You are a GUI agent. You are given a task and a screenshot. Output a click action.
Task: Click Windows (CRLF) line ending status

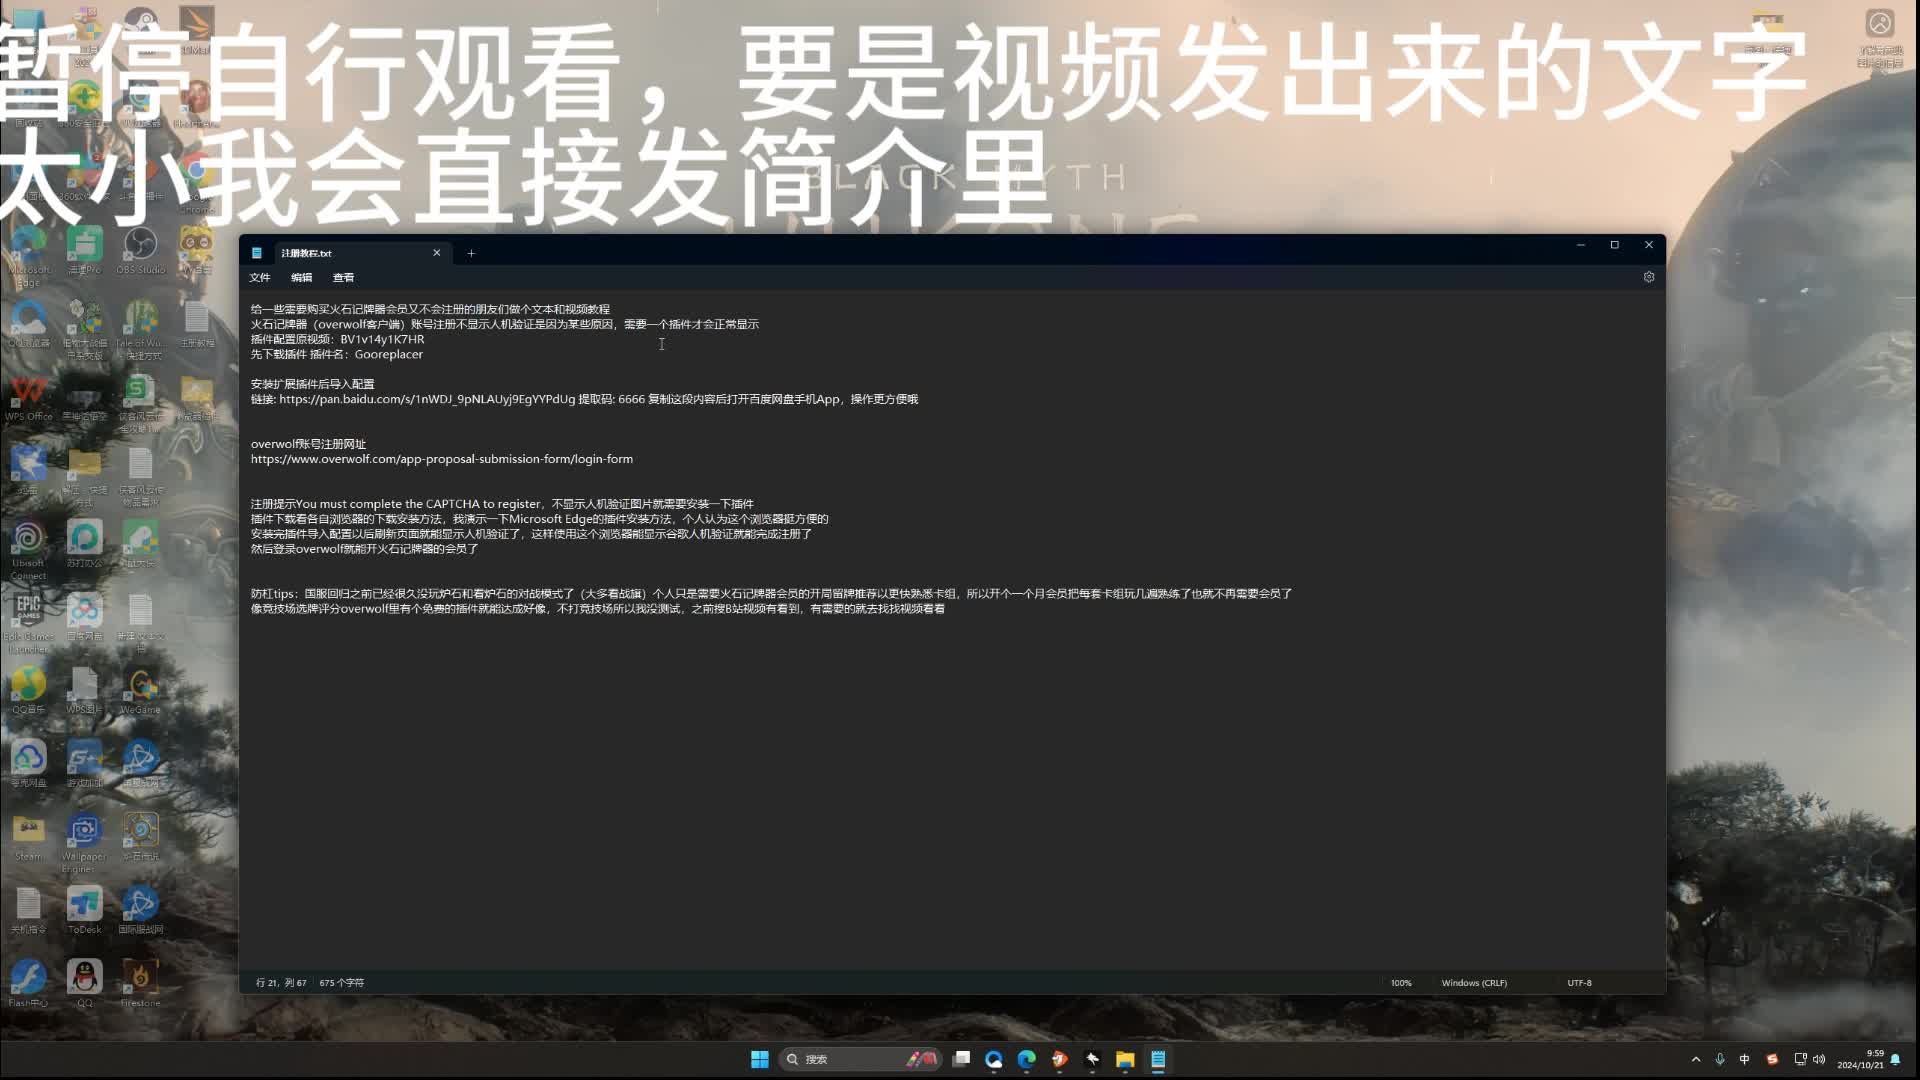click(1474, 983)
